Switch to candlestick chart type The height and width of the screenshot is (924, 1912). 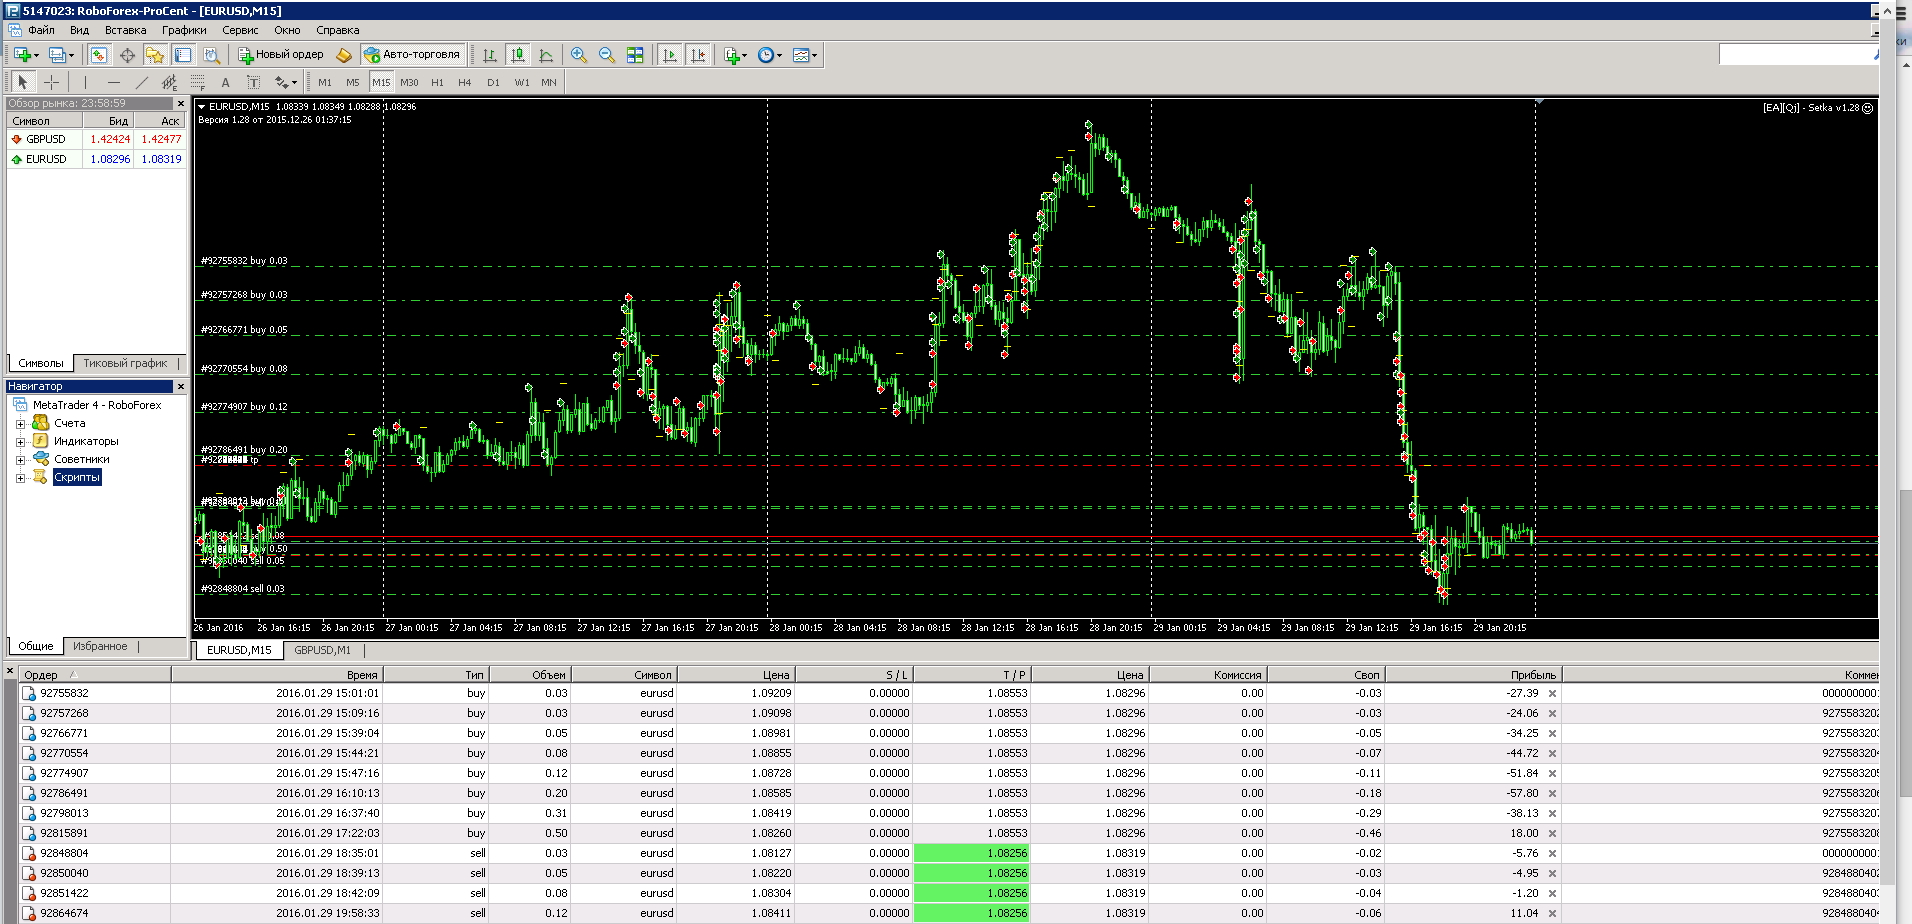pyautogui.click(x=517, y=55)
